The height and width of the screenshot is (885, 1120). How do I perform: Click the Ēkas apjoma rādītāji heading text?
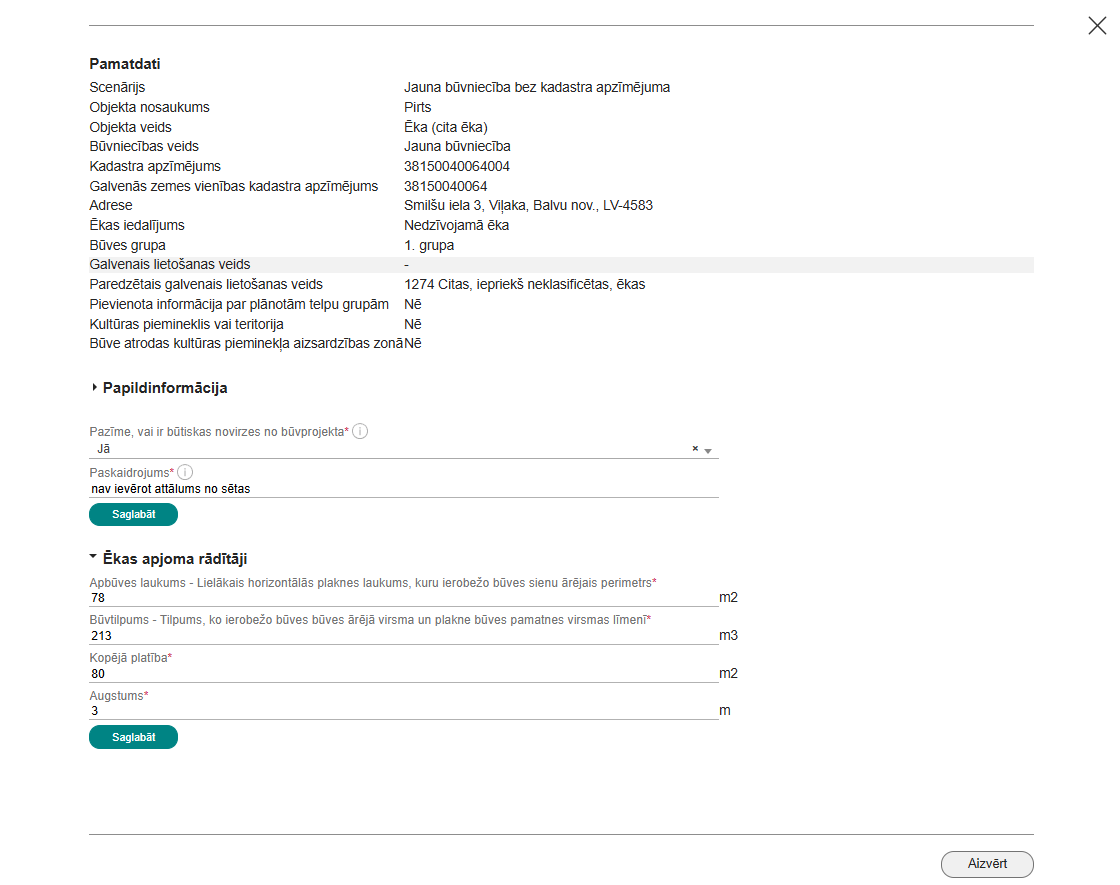[x=175, y=559]
